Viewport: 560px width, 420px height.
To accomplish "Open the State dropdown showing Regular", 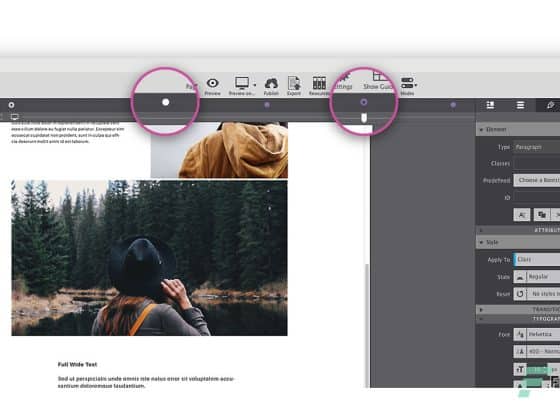I will pos(543,277).
